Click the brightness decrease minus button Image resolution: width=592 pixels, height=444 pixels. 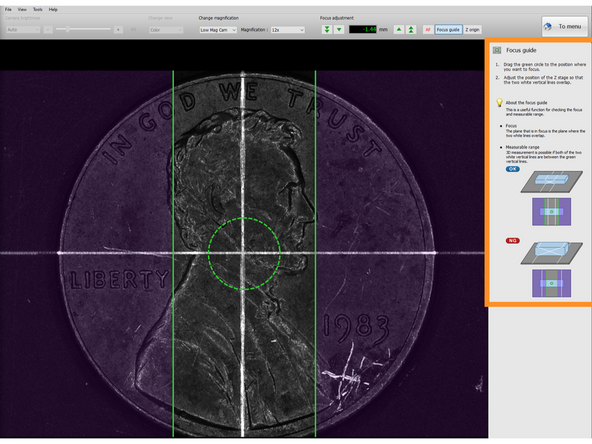[x=48, y=30]
